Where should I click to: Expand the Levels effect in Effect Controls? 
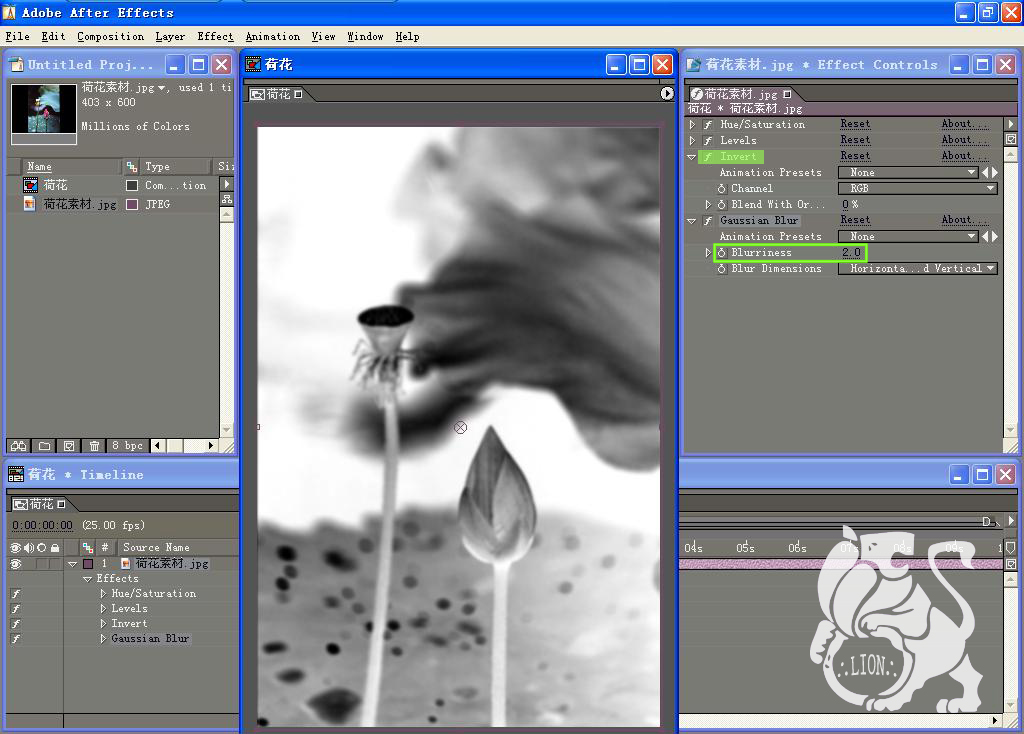click(692, 141)
